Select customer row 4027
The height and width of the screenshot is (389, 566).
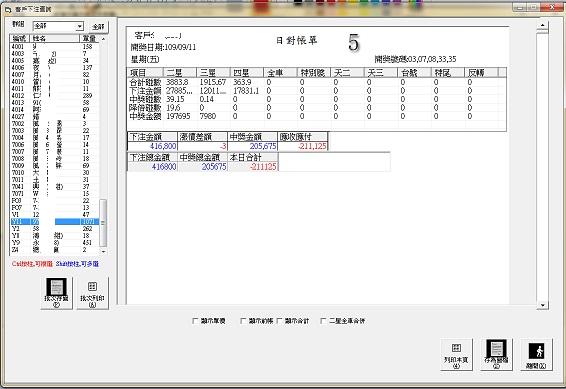pos(54,117)
